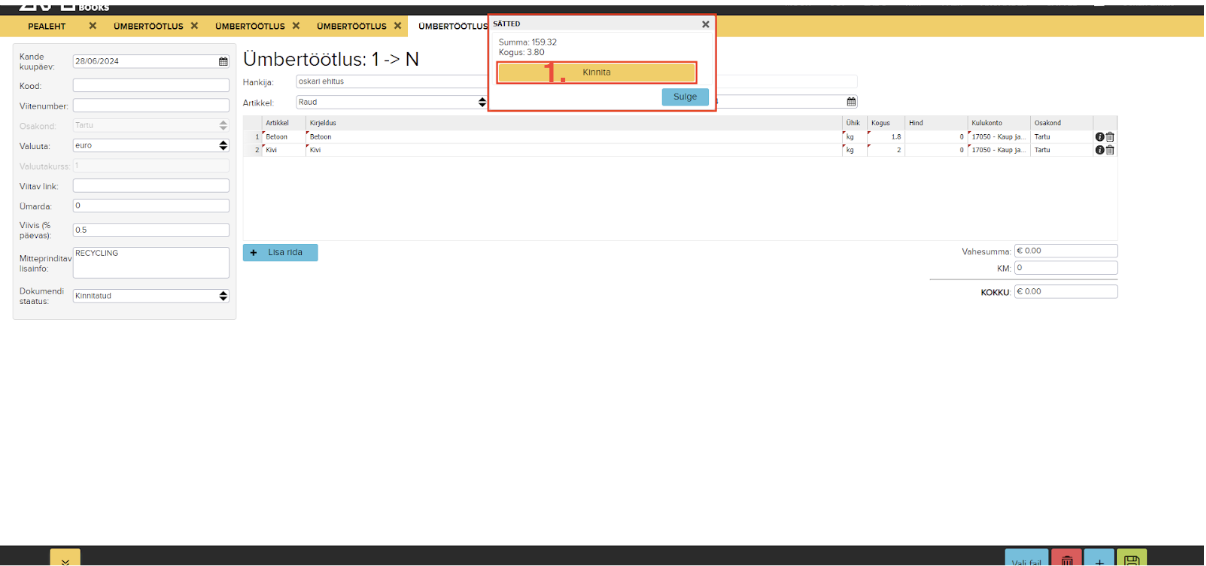Viewport: 1206px width, 566px height.
Task: Show info for Betoon row
Action: 1099,137
